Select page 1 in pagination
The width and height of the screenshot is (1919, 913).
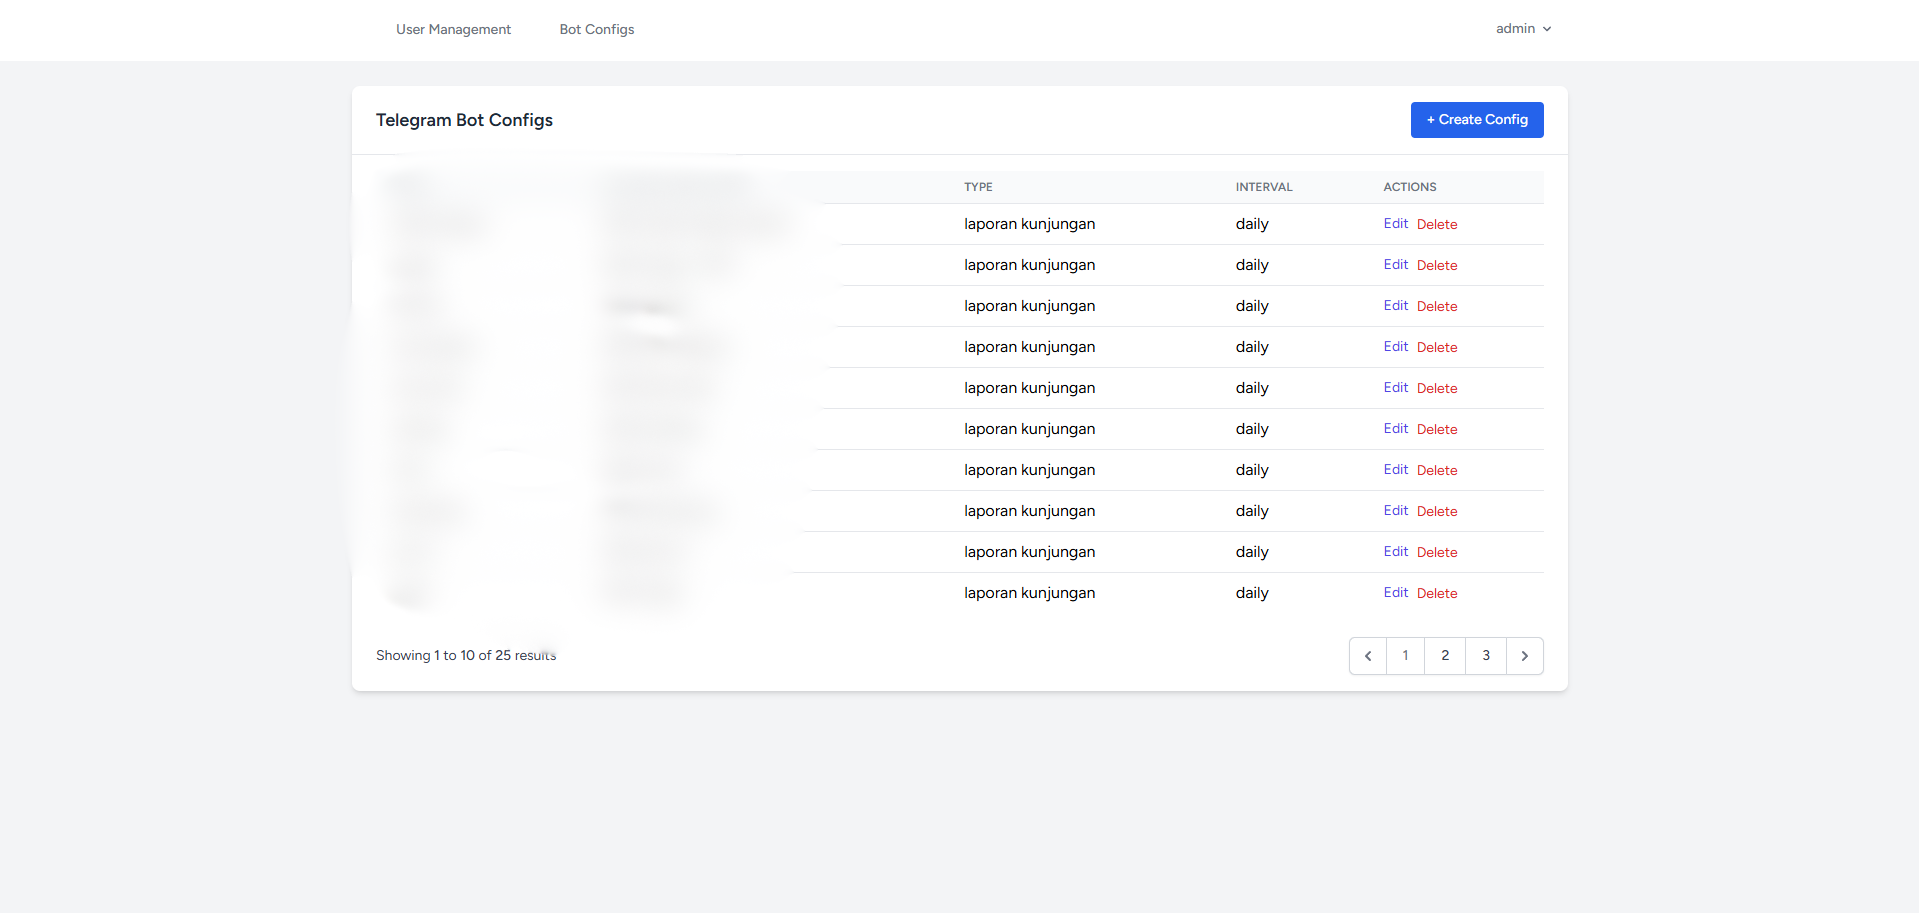pos(1405,656)
